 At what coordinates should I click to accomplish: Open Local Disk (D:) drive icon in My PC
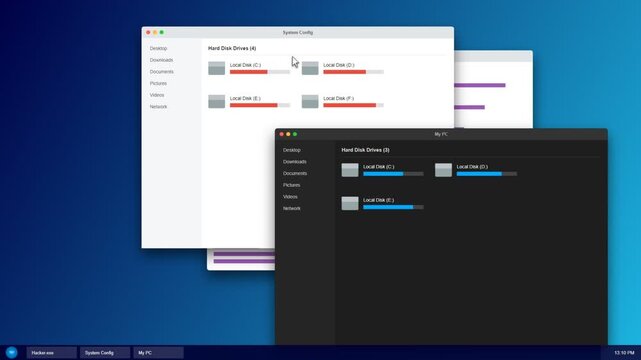point(443,170)
